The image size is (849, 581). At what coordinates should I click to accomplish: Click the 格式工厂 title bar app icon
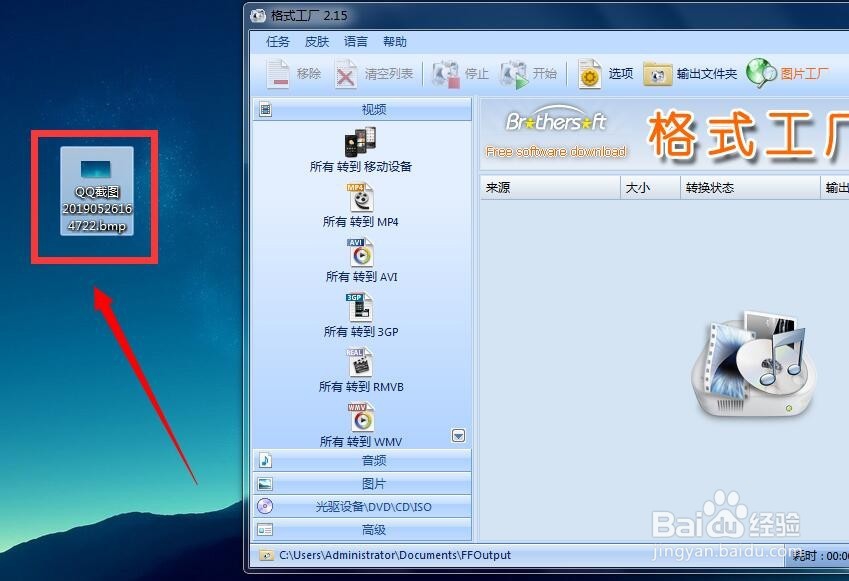tap(258, 15)
